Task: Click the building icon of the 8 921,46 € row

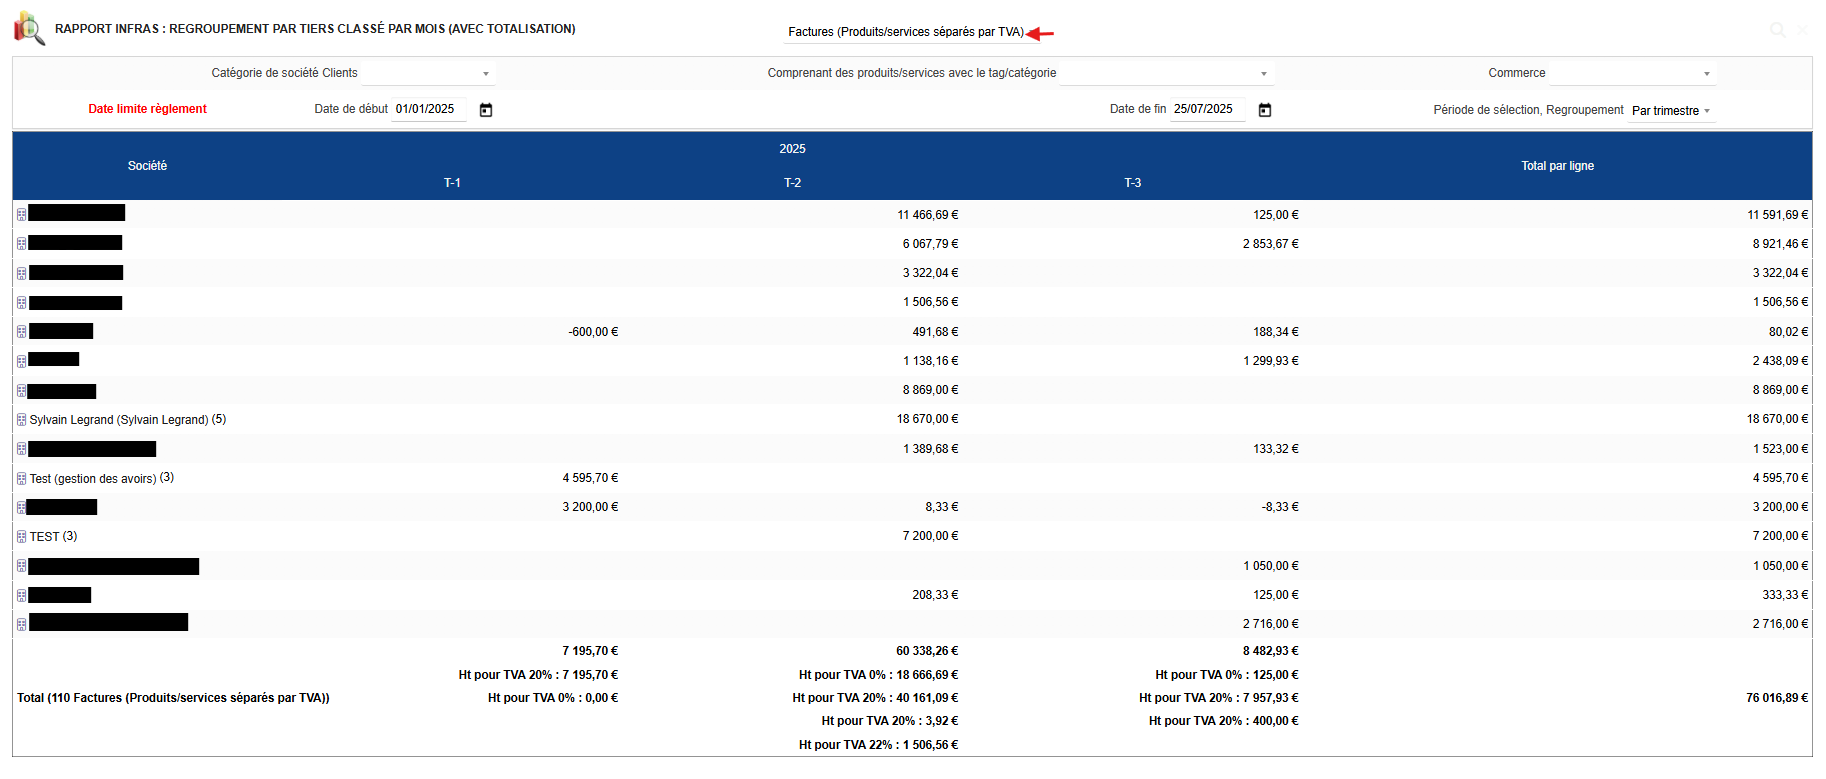Action: click(21, 243)
